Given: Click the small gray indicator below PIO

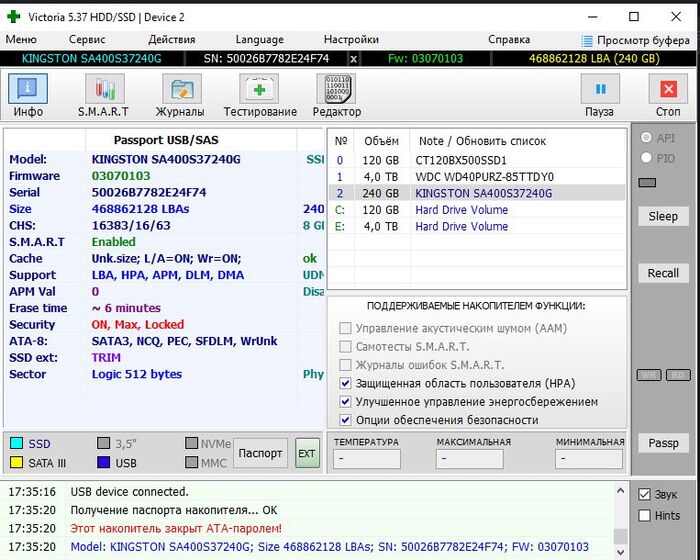Looking at the screenshot, I should [x=647, y=182].
